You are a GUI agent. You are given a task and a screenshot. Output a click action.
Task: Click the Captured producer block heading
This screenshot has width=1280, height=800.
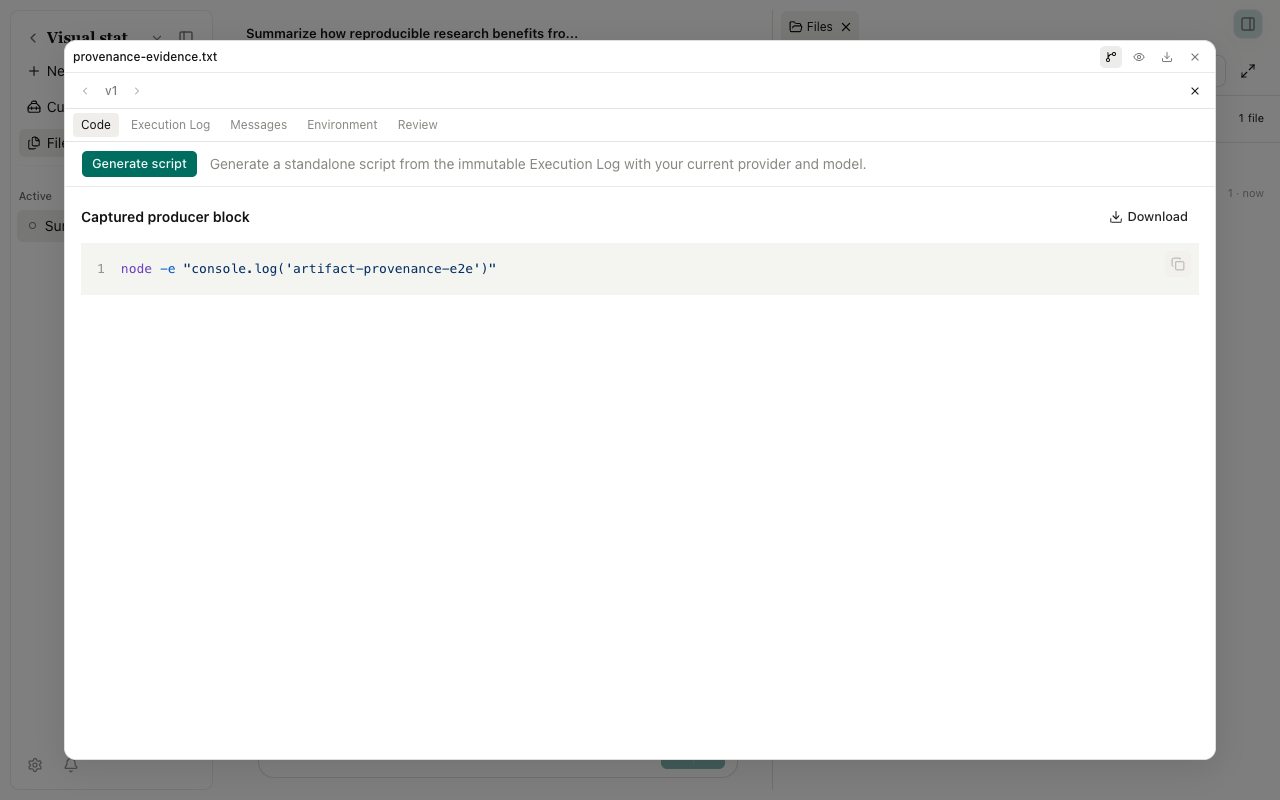tap(165, 217)
